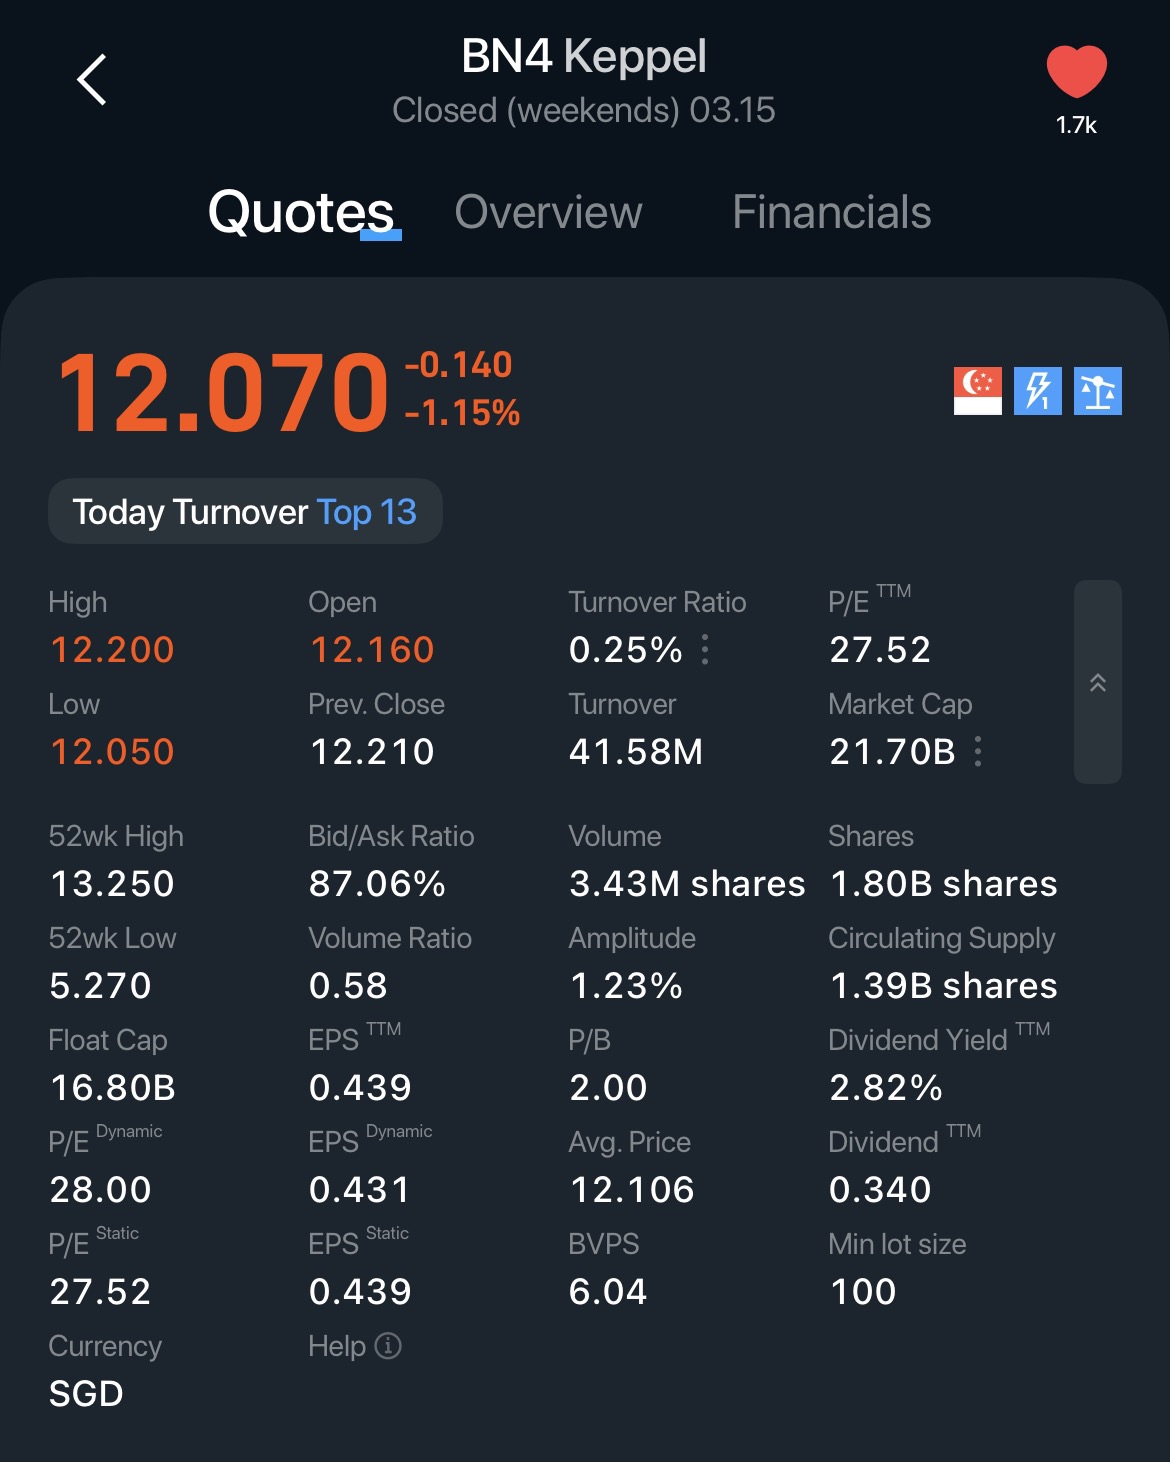Select the Quotes tab

(x=301, y=212)
